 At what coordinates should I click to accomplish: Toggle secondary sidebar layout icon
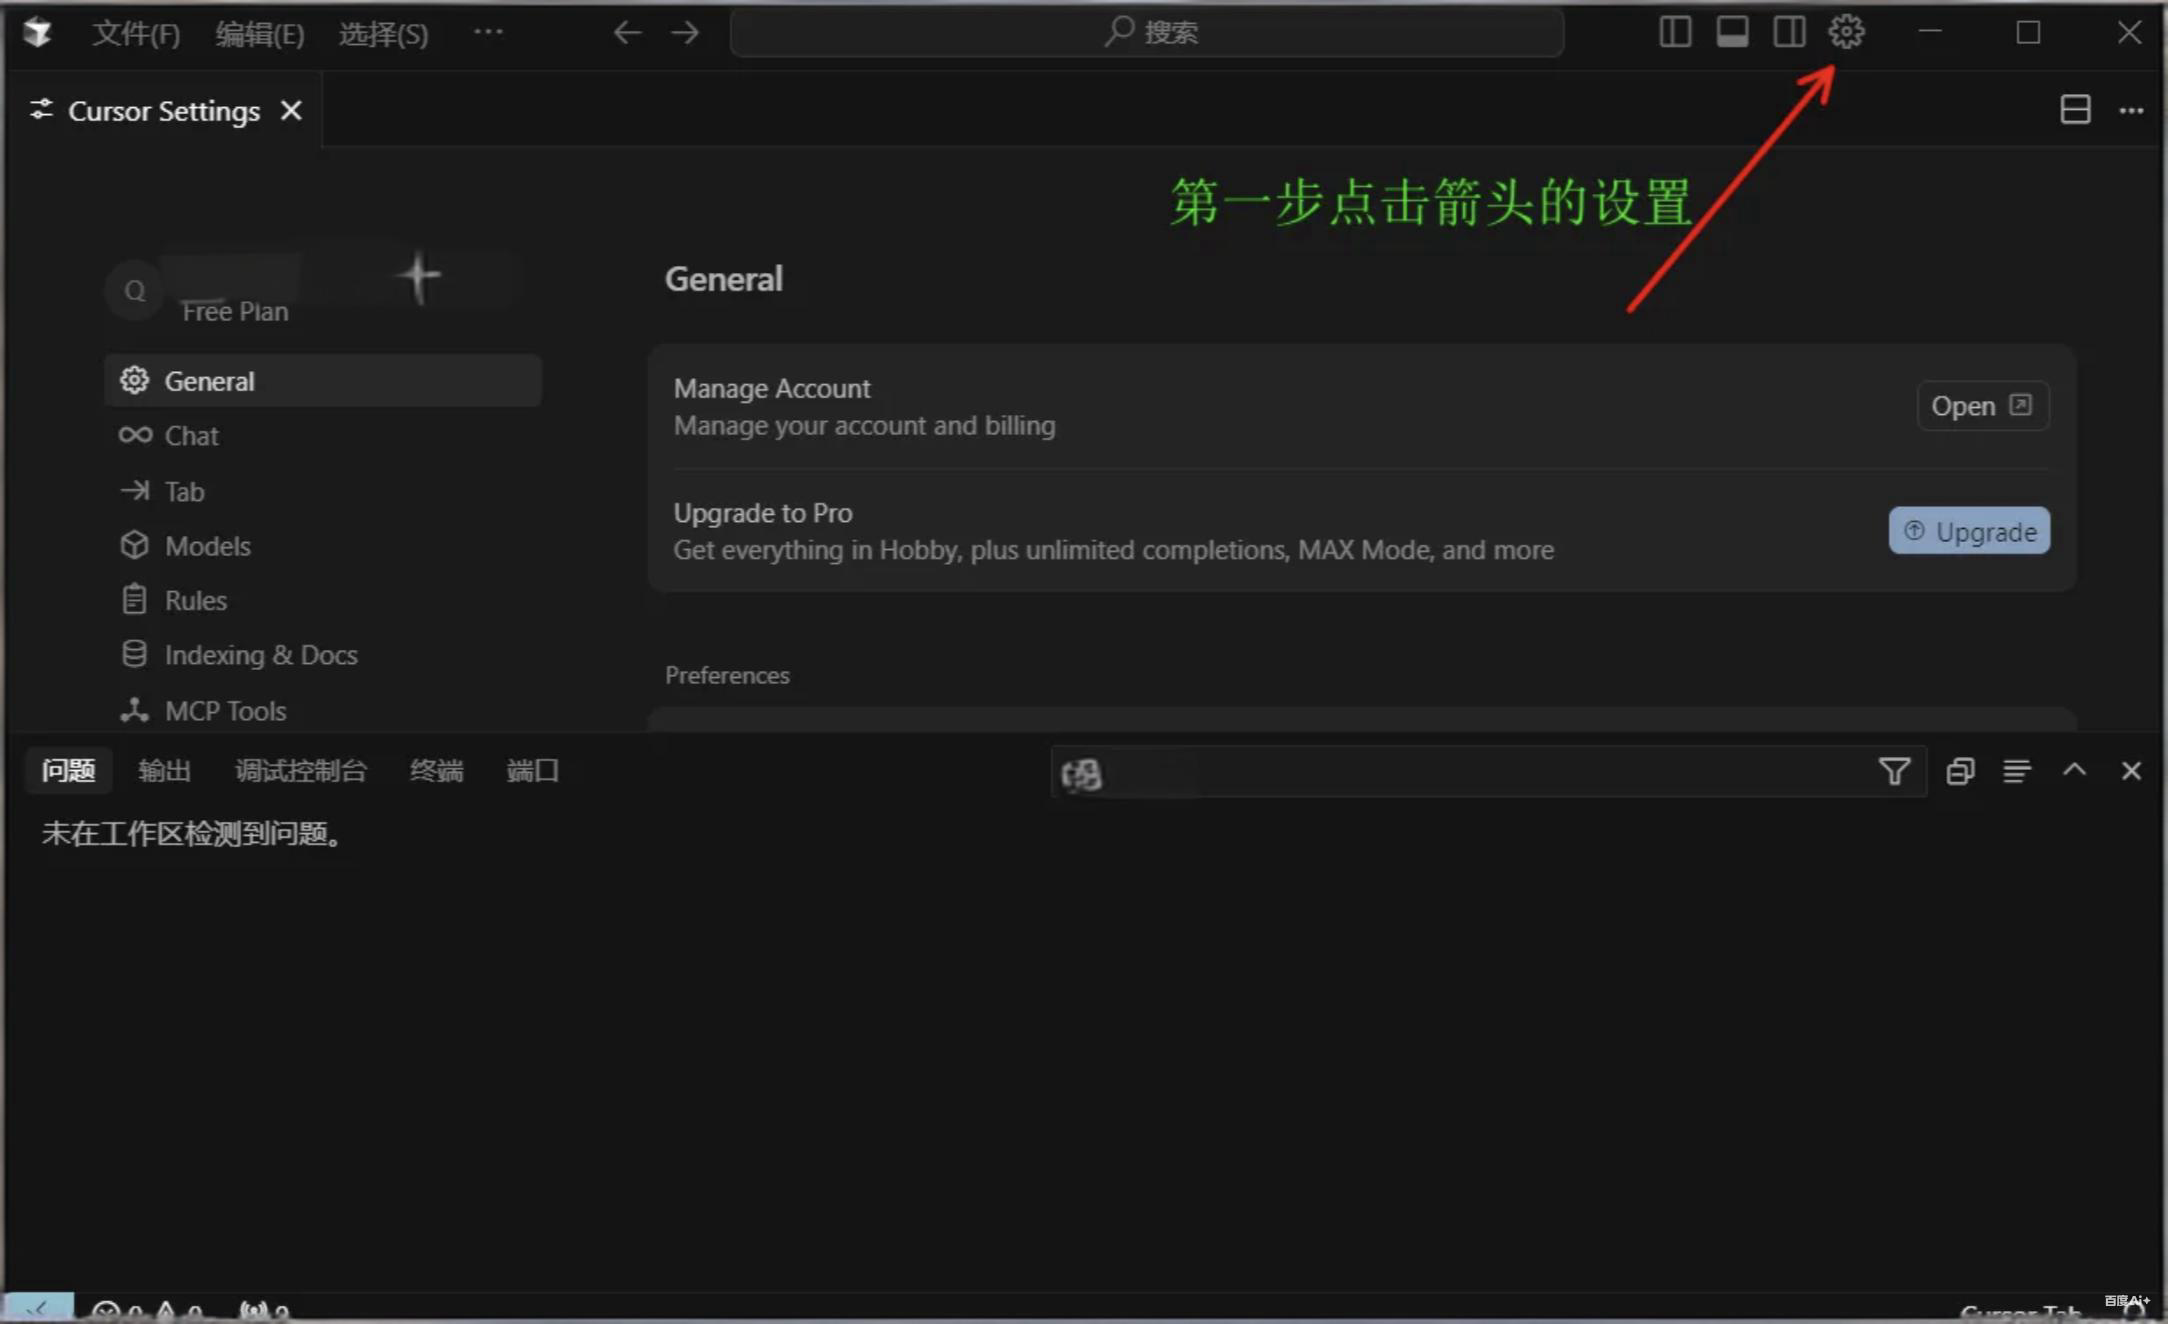coord(1789,32)
